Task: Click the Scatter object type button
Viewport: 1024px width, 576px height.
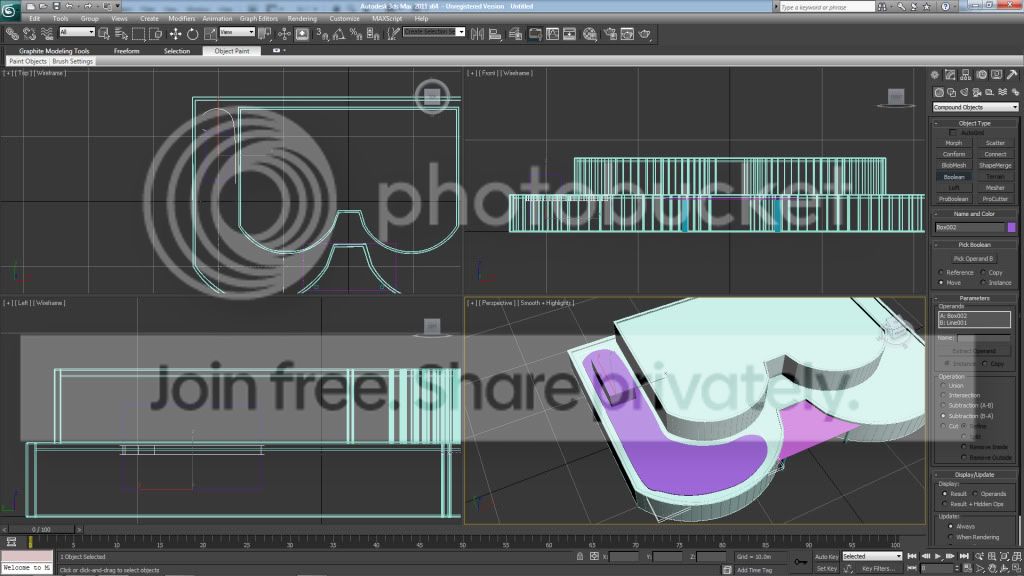Action: pos(995,143)
